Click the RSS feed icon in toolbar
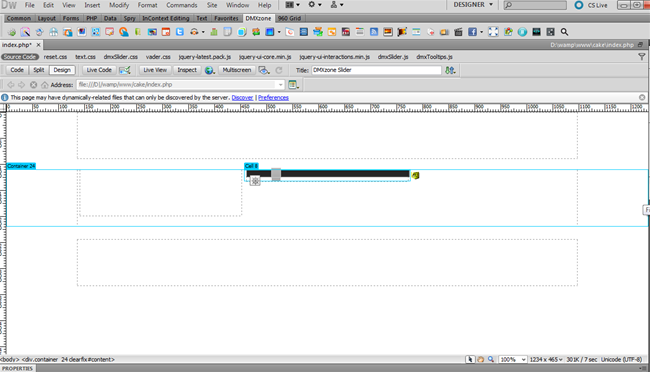This screenshot has width=650, height=372. click(374, 32)
